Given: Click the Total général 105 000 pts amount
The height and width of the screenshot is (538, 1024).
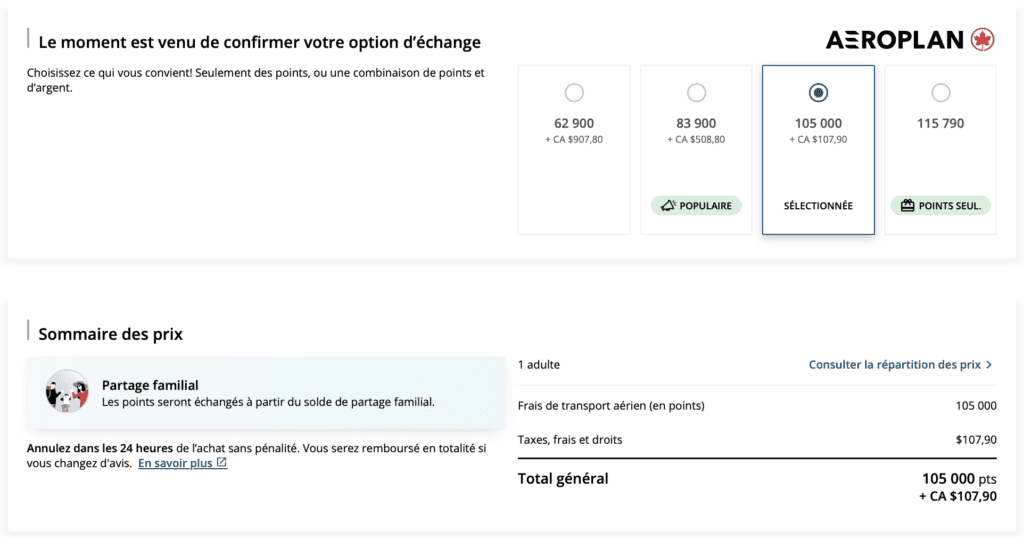Looking at the screenshot, I should [958, 479].
